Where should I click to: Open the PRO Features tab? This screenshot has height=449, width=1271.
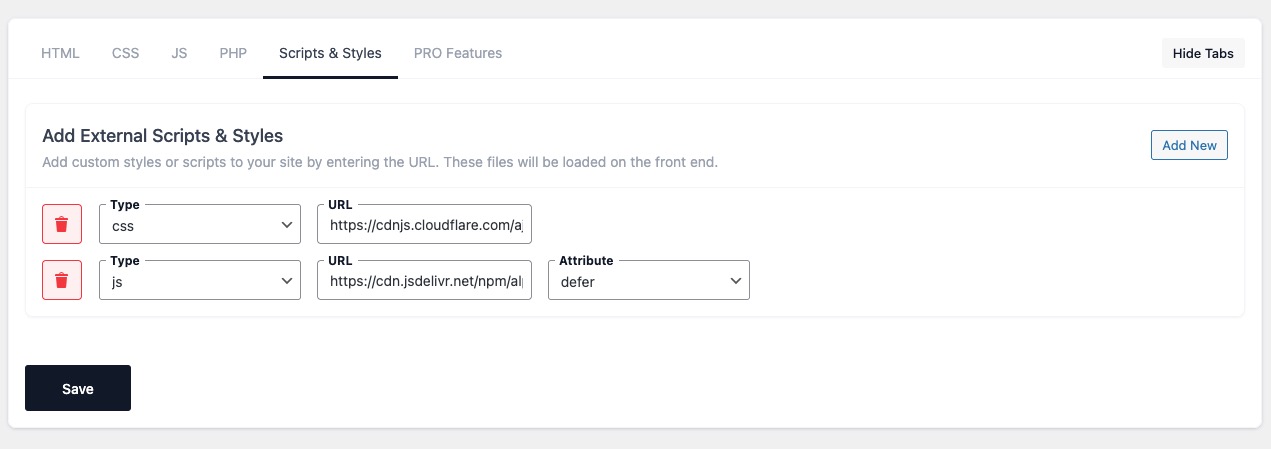[x=458, y=53]
